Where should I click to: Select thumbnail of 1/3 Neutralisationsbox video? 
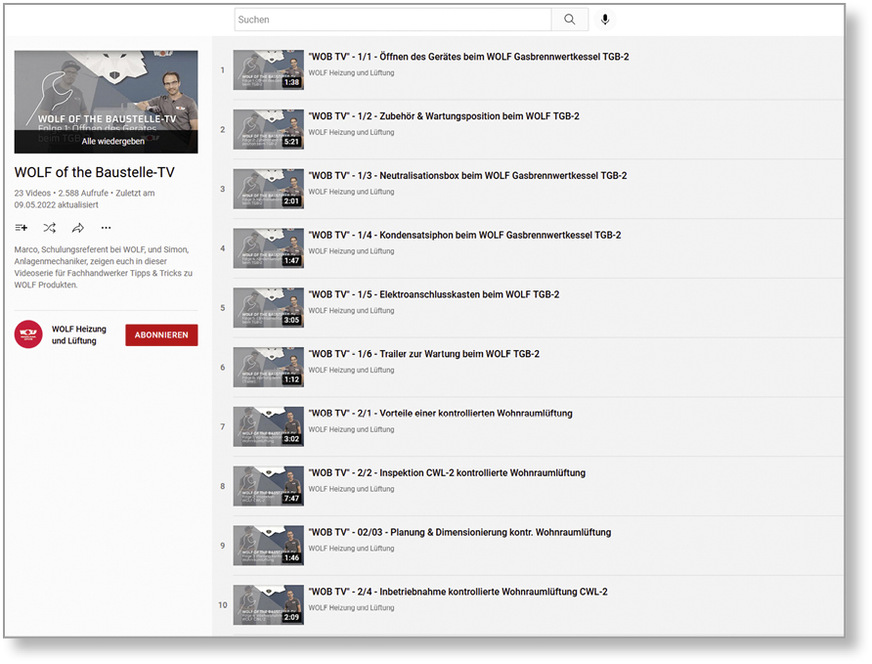[x=268, y=189]
